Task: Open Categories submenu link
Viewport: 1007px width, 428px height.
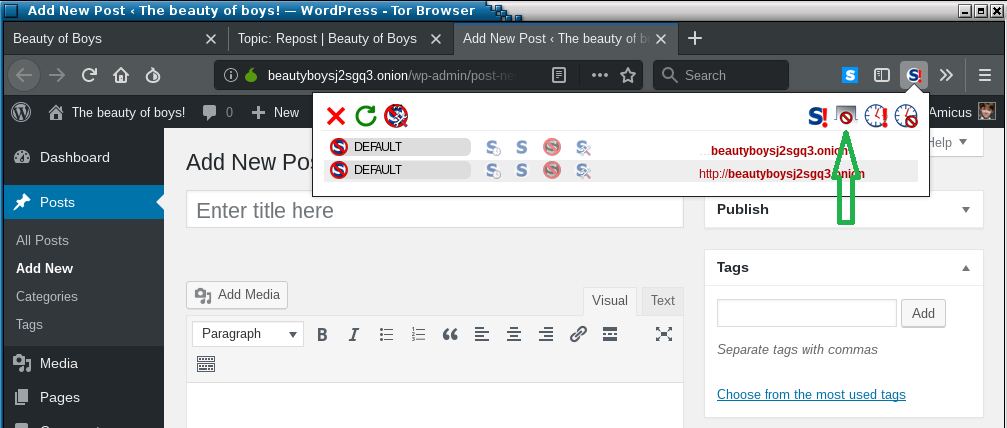Action: coord(47,296)
